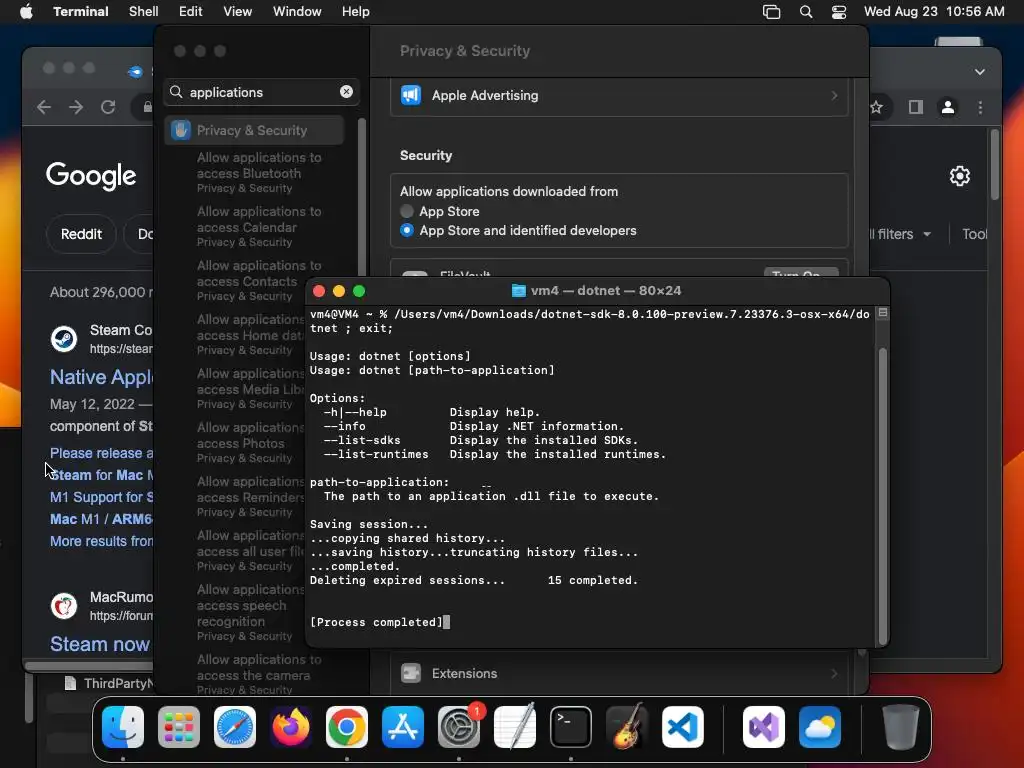Open Chrome tab search chevron
1024x768 pixels.
[x=980, y=72]
